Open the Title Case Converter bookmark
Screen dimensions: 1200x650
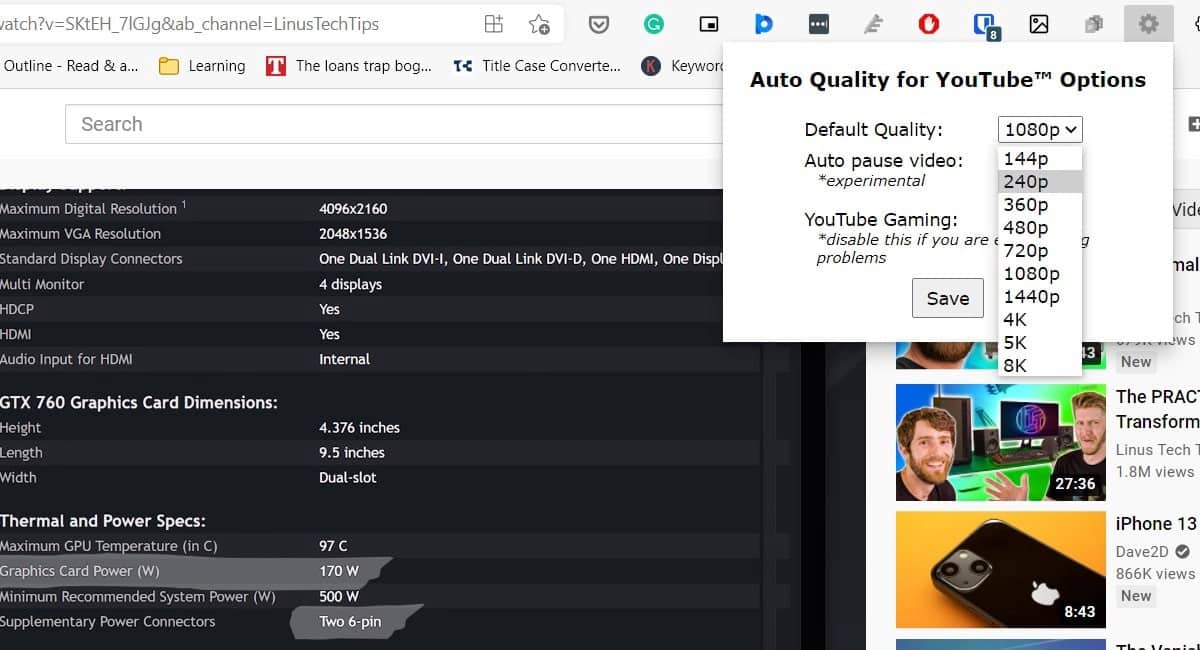(x=537, y=66)
